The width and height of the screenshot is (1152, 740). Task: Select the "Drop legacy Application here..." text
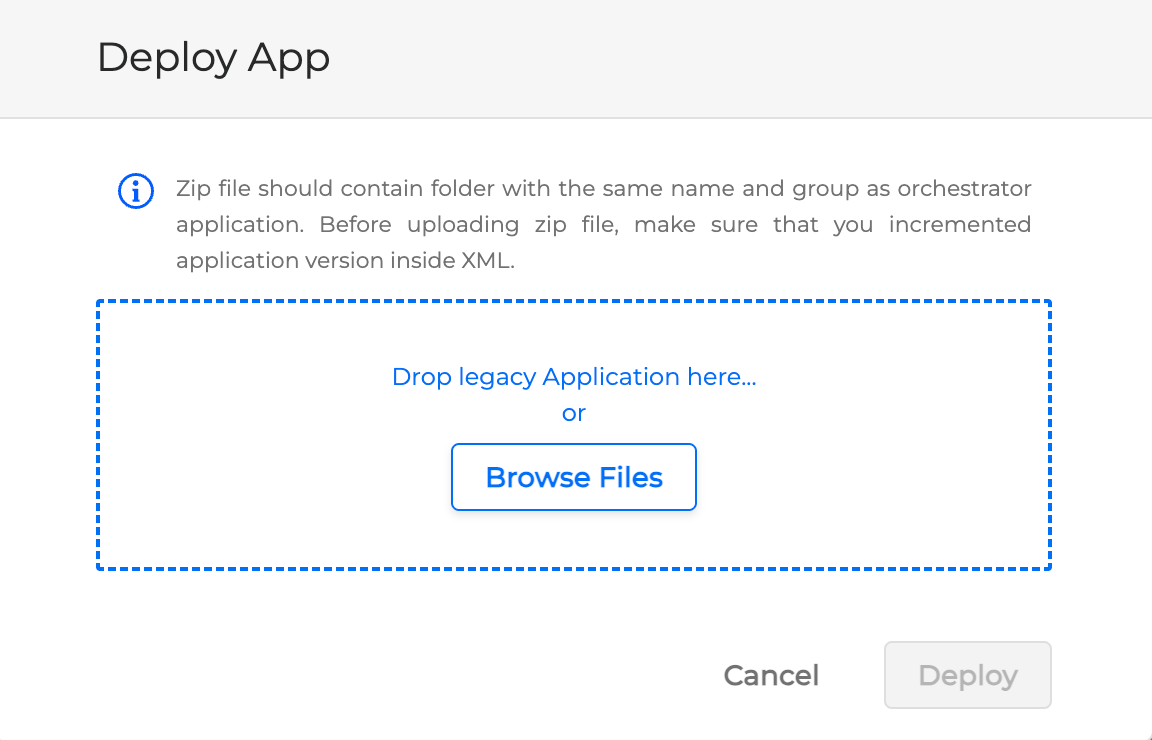(573, 377)
